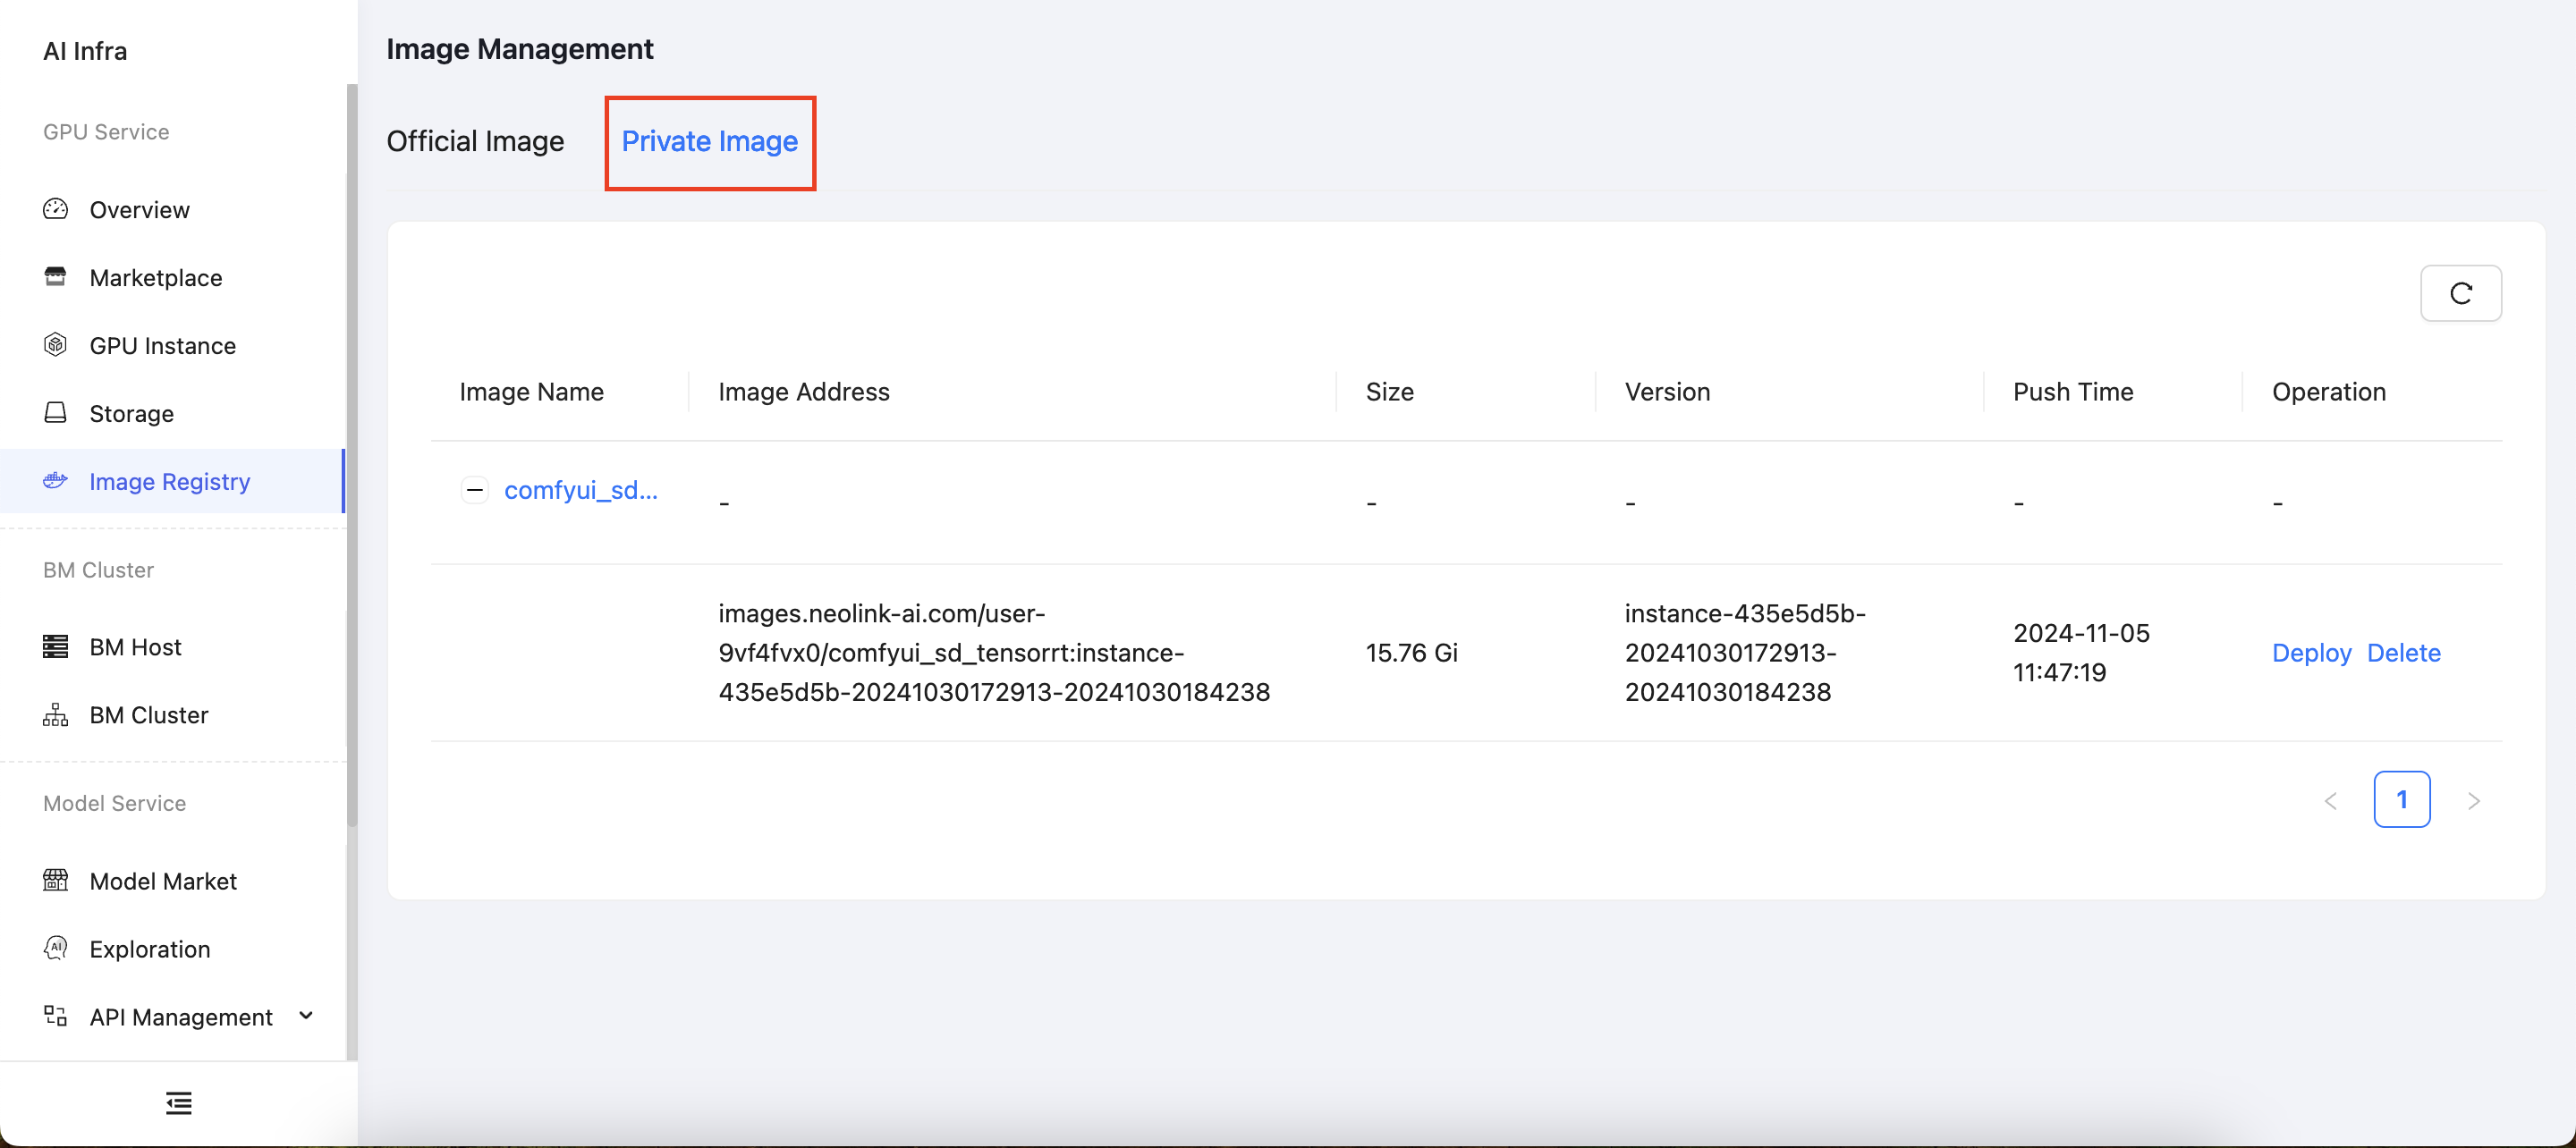Click the Push Time column header

pyautogui.click(x=2073, y=391)
